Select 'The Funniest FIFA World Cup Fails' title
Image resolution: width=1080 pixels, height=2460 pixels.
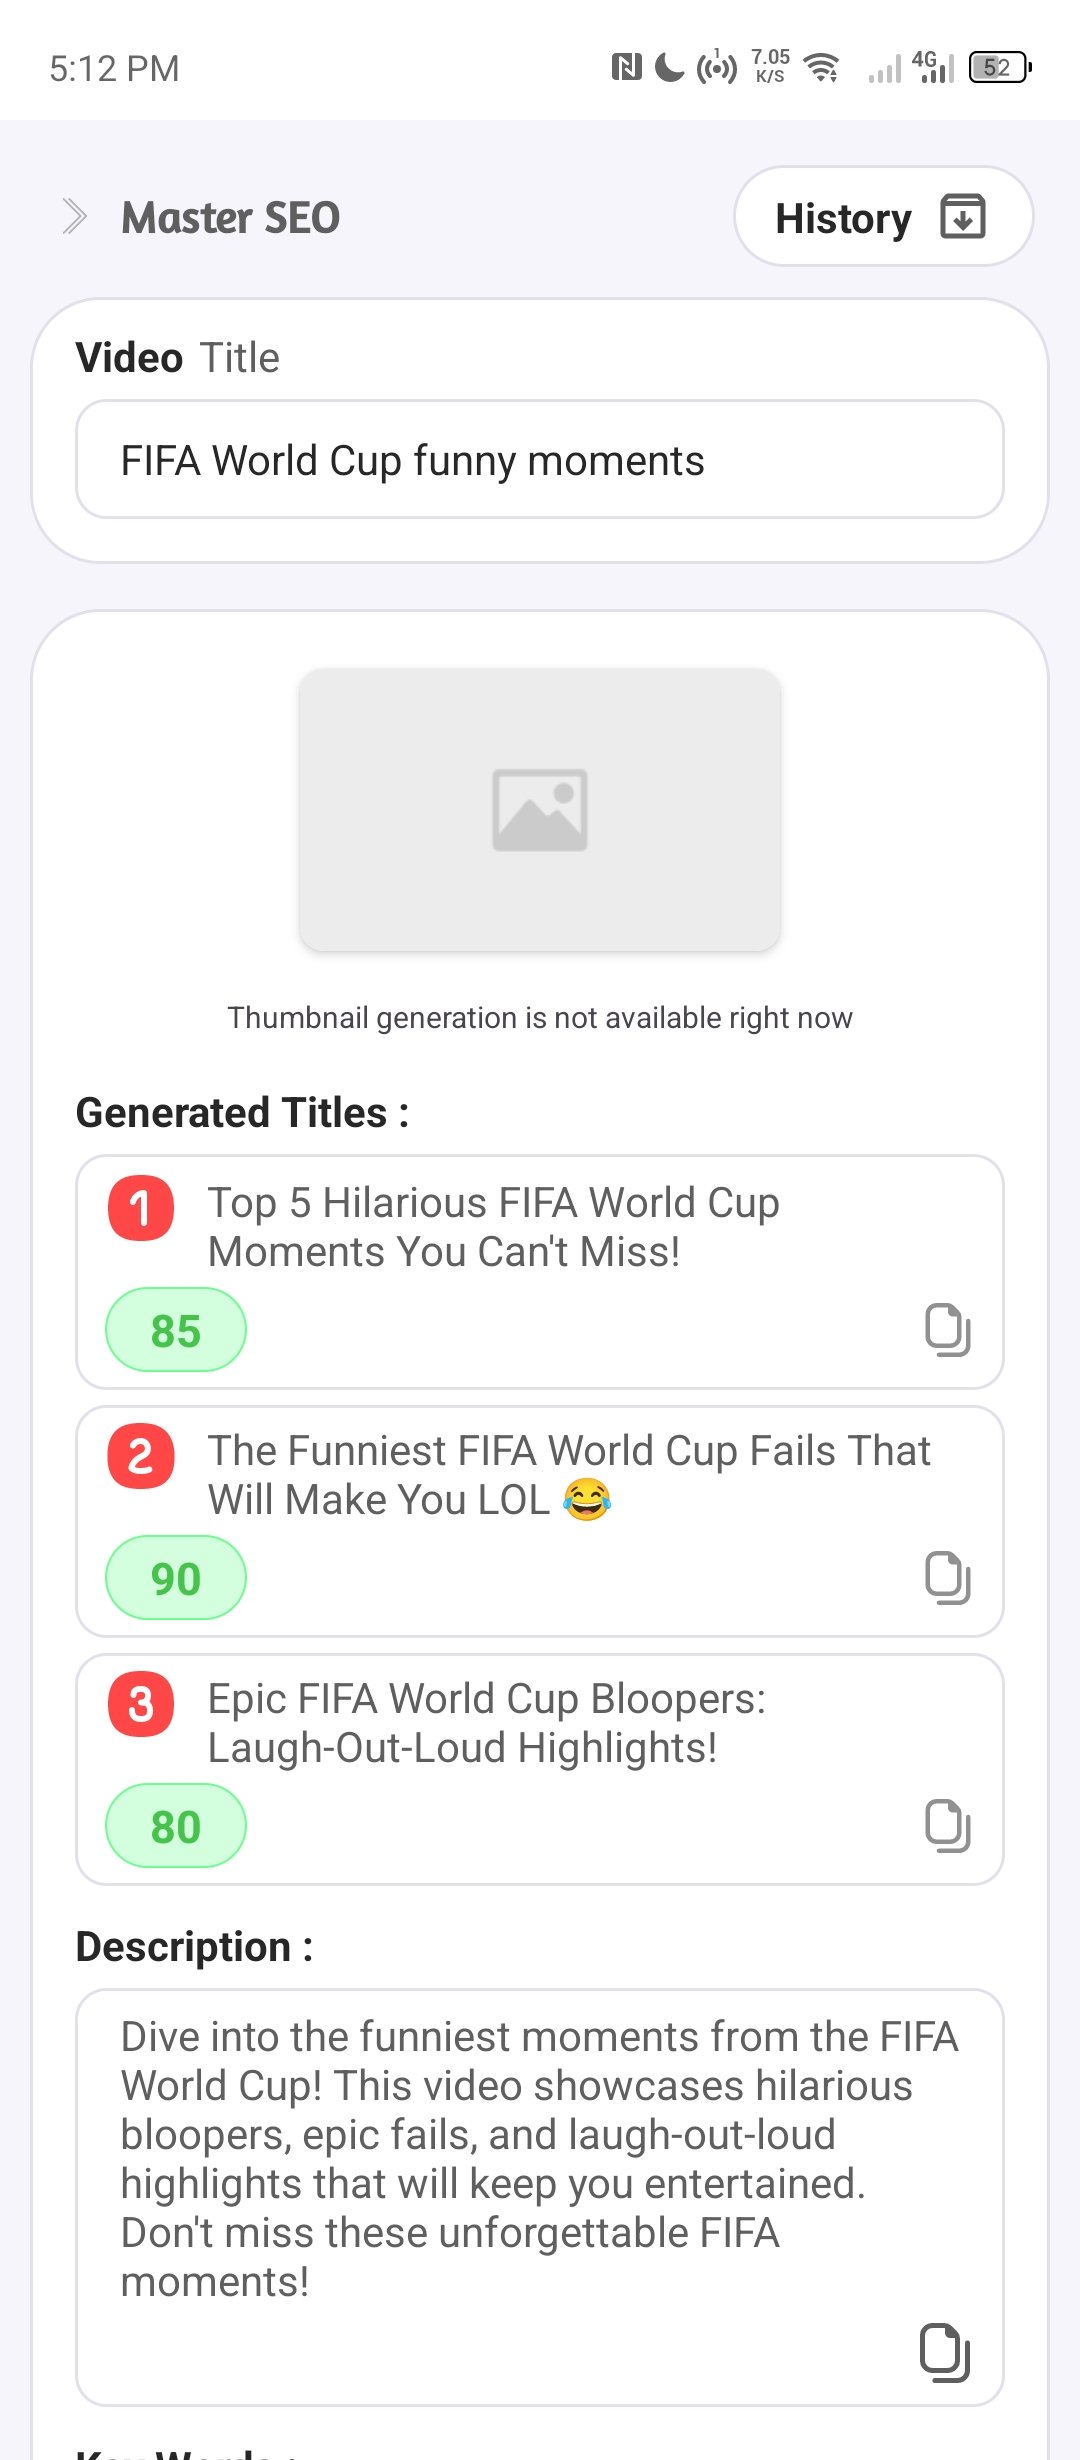[569, 1475]
